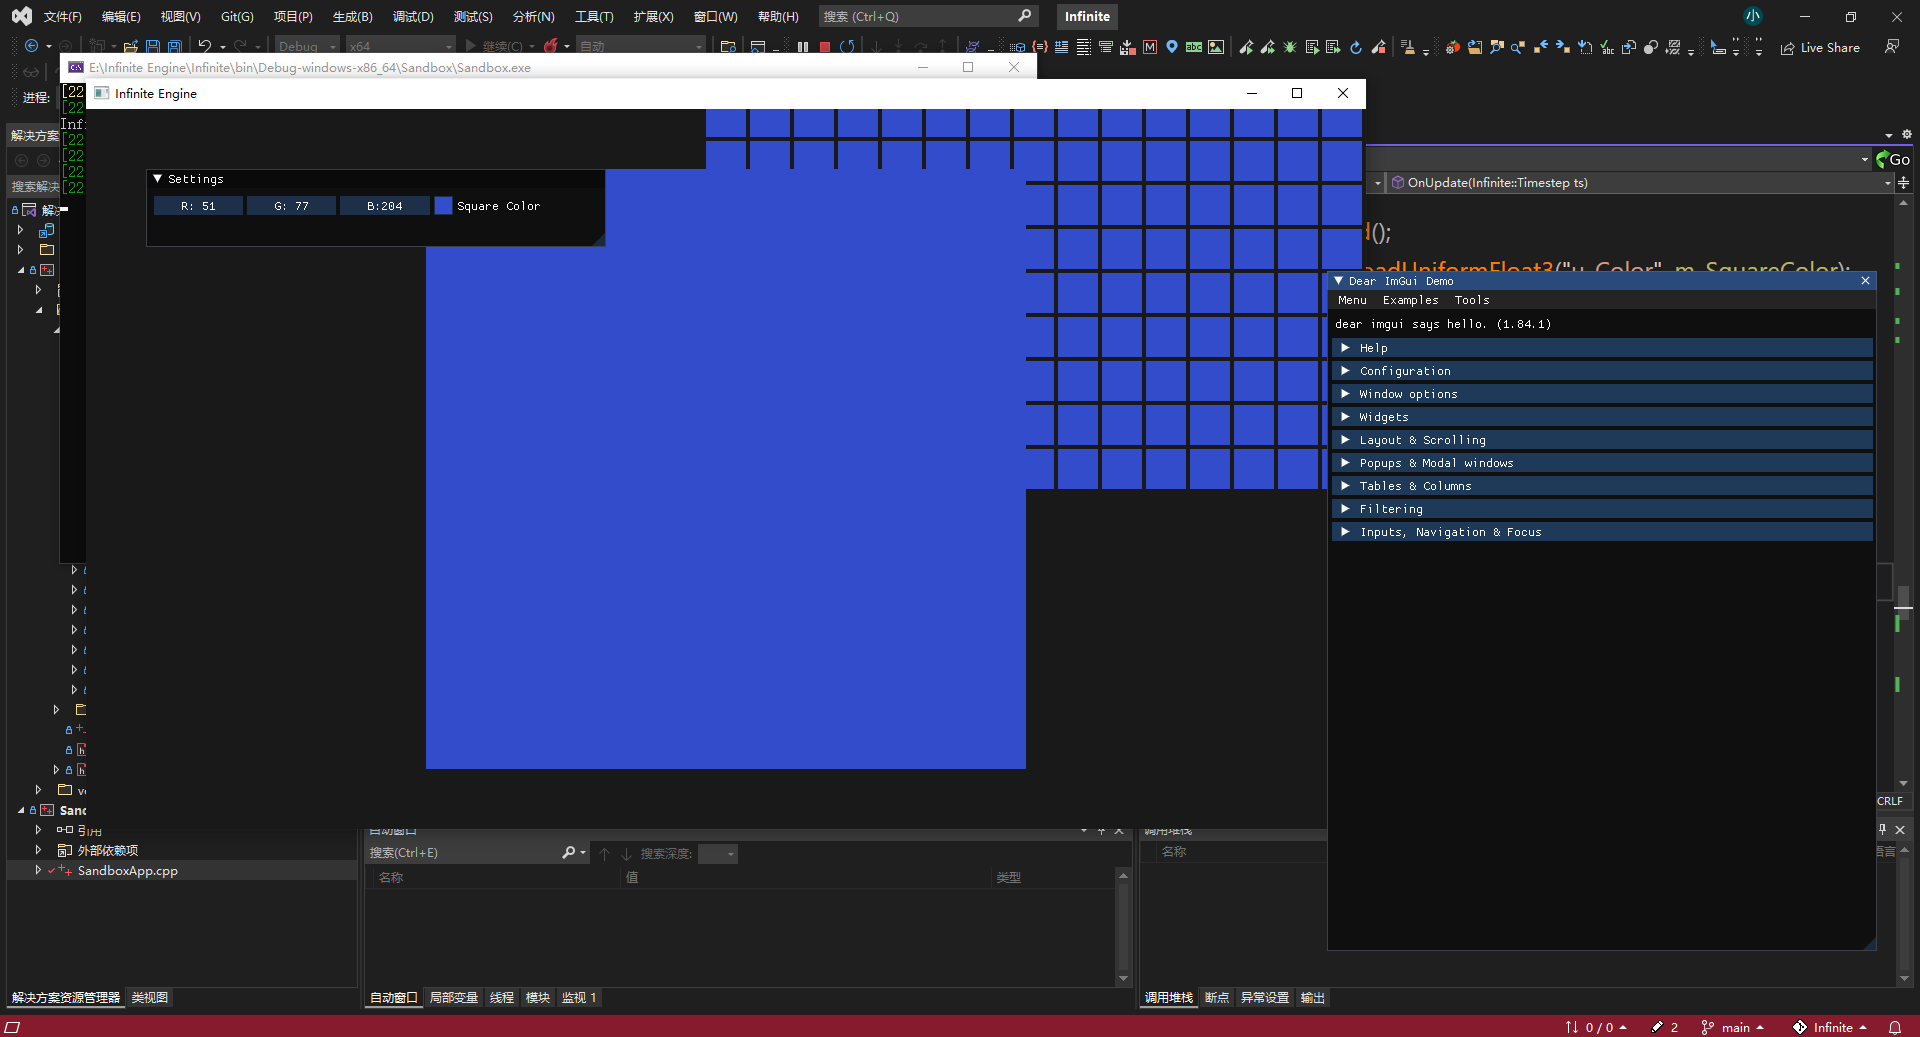This screenshot has width=1920, height=1037.
Task: Click the Infinite repository status button
Action: pos(1830,1027)
